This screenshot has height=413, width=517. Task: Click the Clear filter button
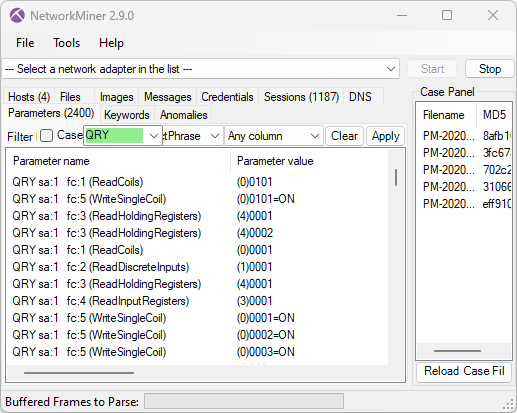coord(344,136)
